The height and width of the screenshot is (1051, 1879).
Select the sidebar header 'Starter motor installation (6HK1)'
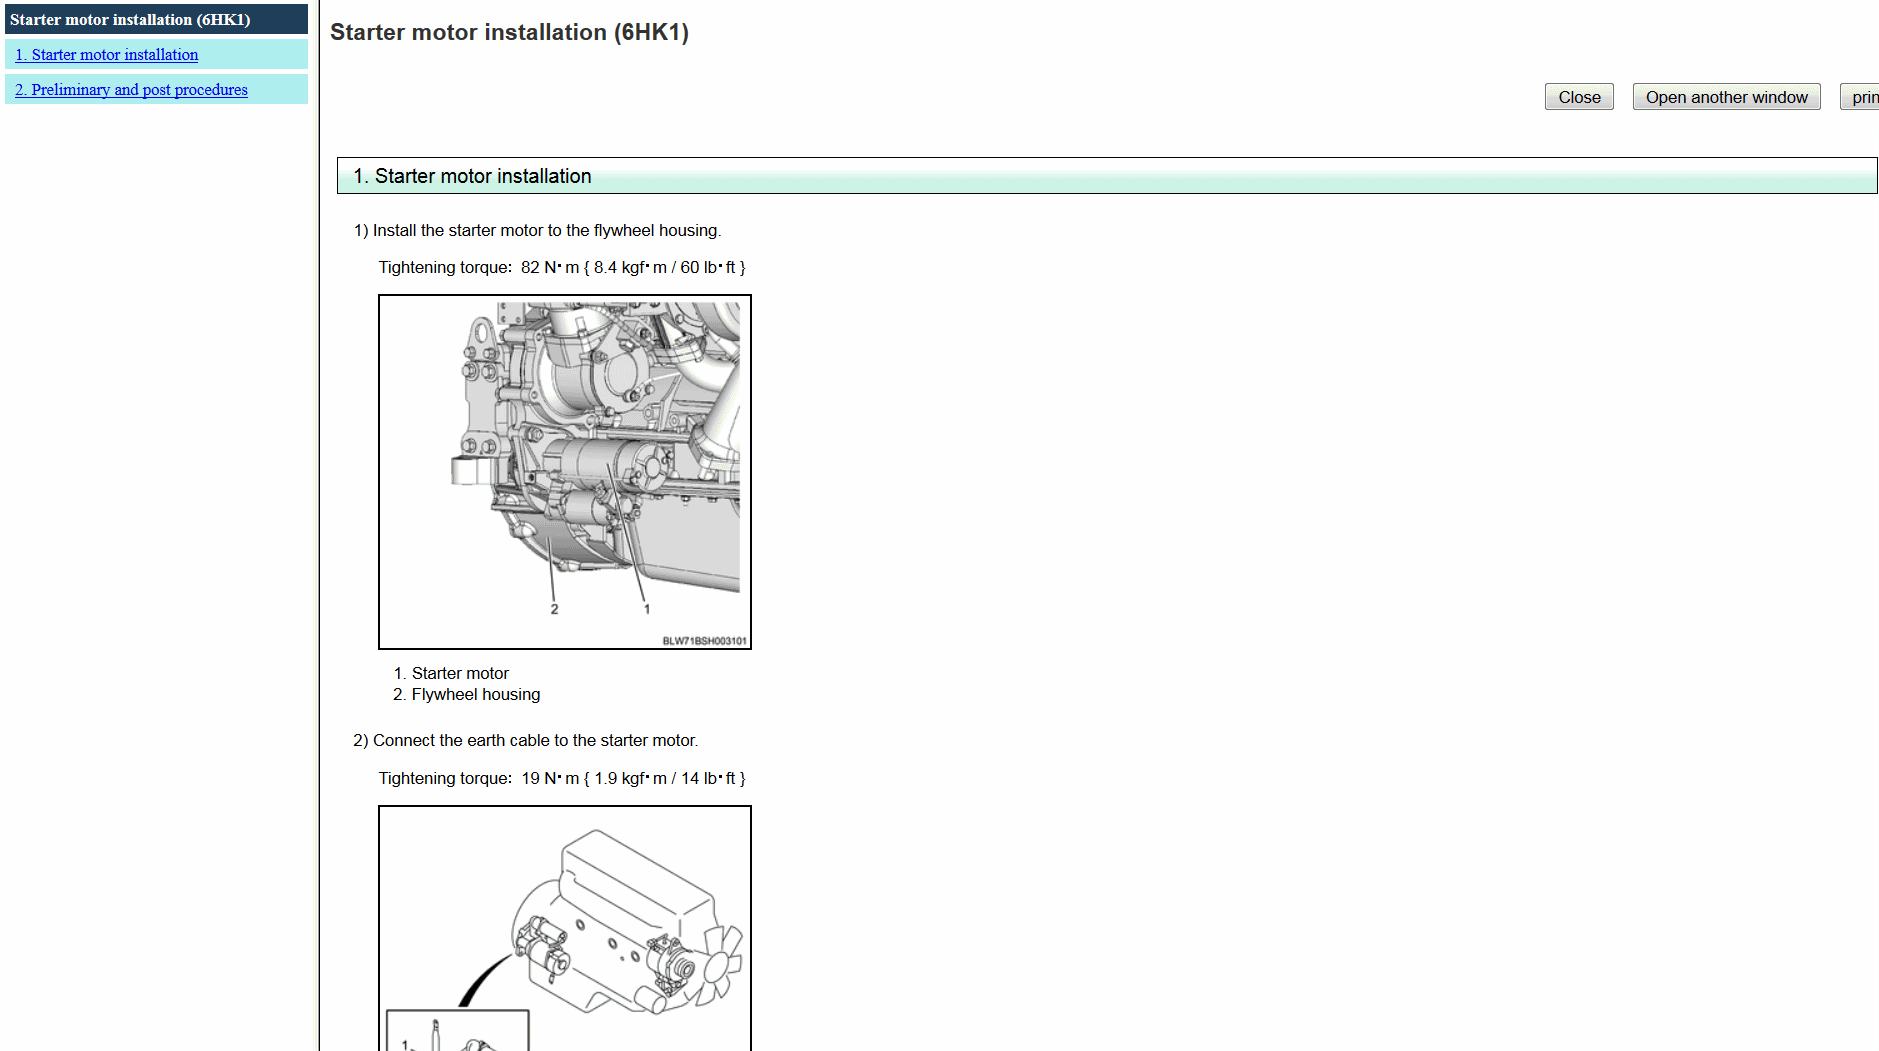coord(156,19)
